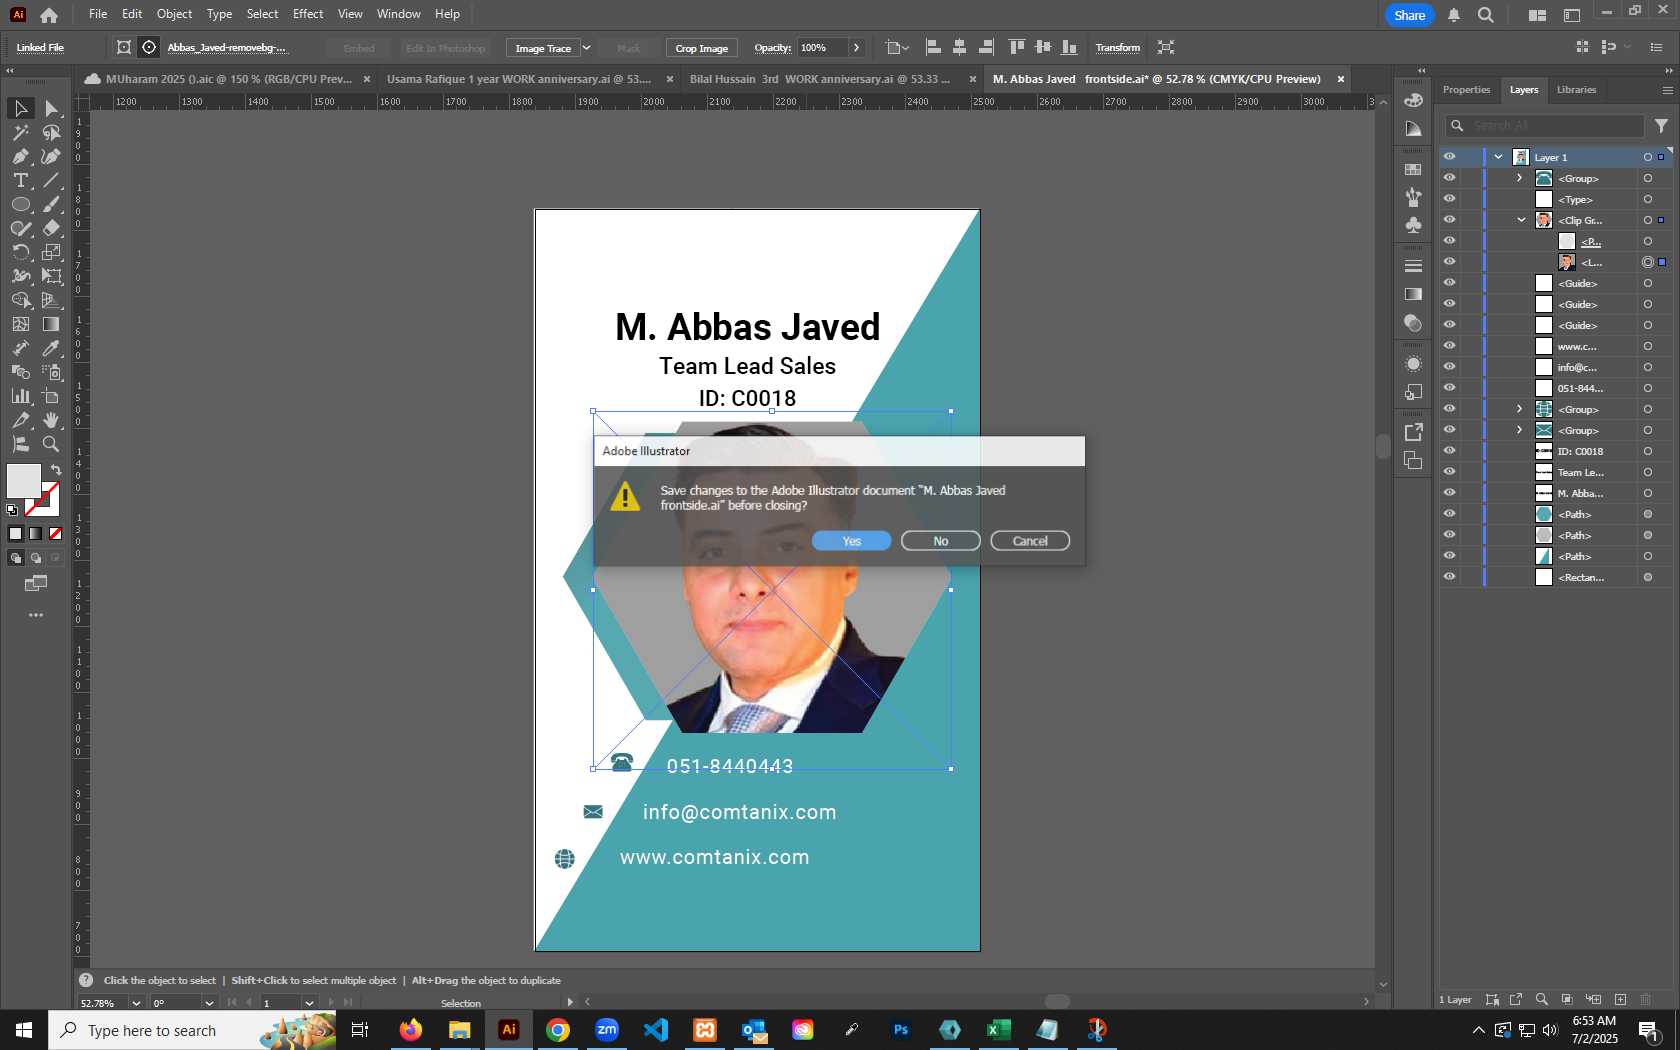Swap fill and stroke colors
Image resolution: width=1680 pixels, height=1050 pixels.
pyautogui.click(x=57, y=470)
